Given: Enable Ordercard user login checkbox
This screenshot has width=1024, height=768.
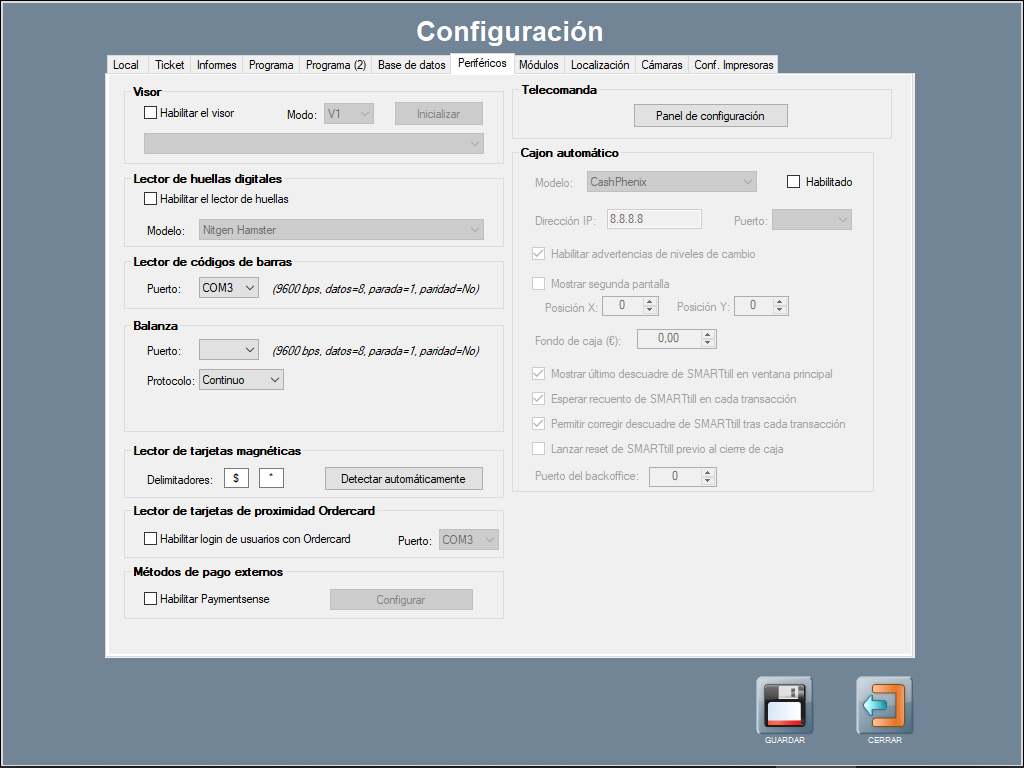Looking at the screenshot, I should pyautogui.click(x=151, y=539).
